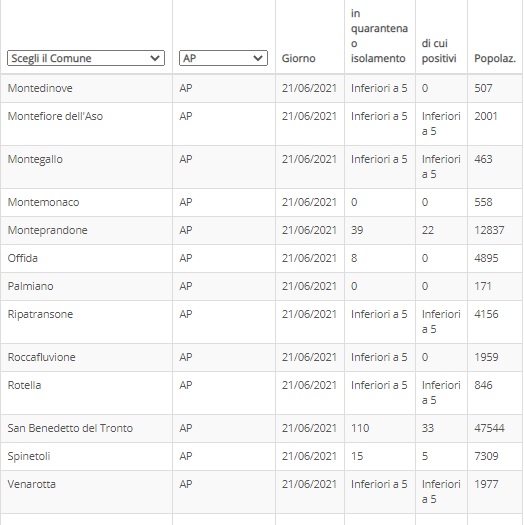Click the in quarantena o isolamento header
Viewport: 524px width, 525px height.
click(x=379, y=36)
